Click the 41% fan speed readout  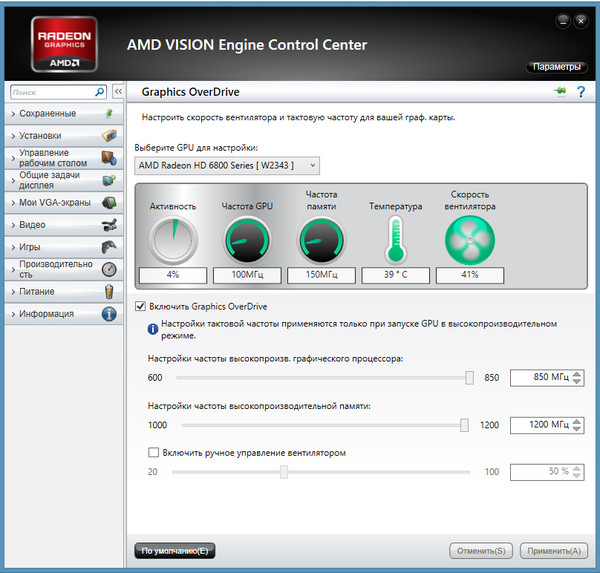tap(470, 275)
